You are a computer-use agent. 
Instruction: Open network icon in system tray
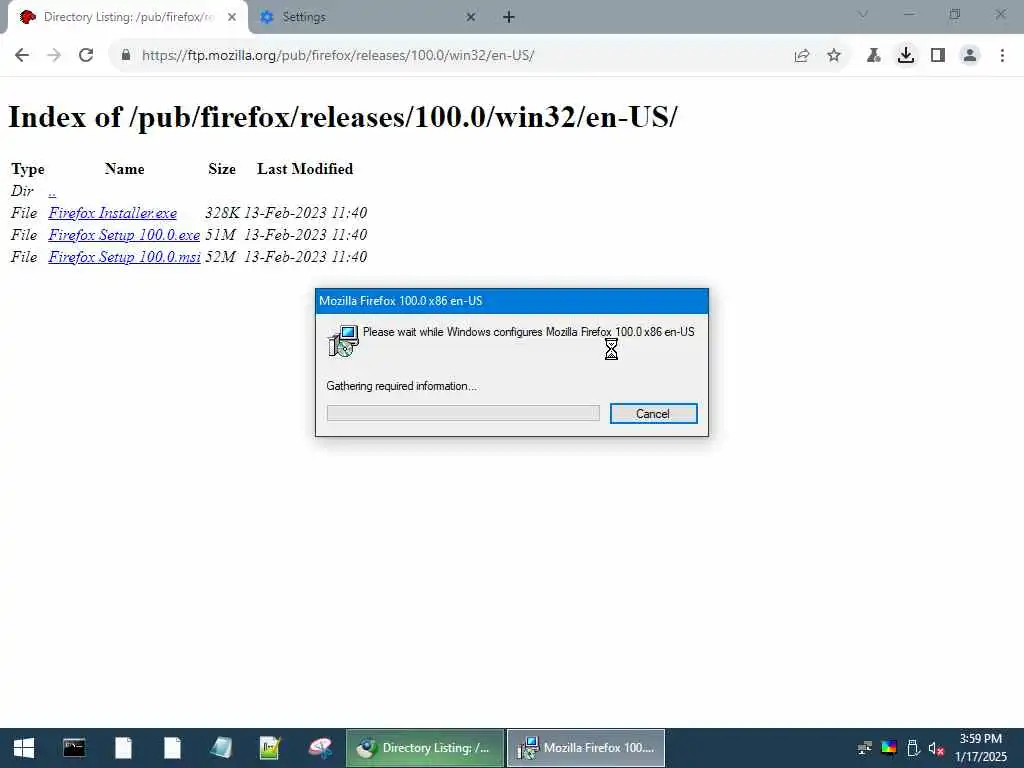pyautogui.click(x=865, y=748)
